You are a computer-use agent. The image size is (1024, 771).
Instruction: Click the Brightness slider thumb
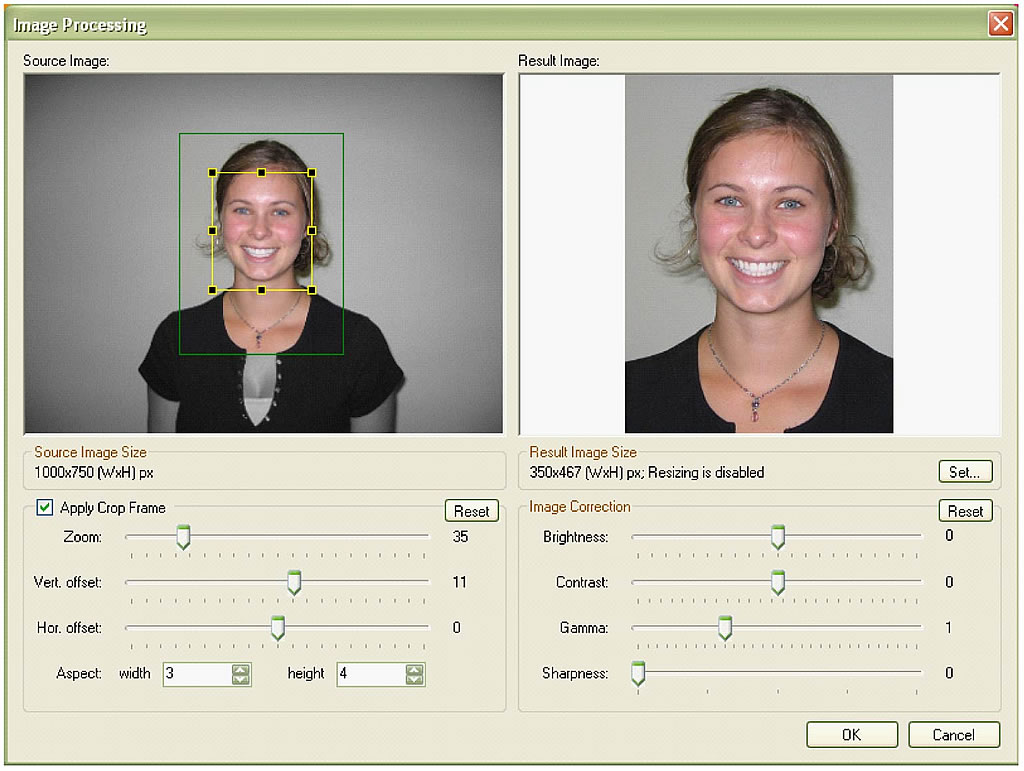click(778, 537)
